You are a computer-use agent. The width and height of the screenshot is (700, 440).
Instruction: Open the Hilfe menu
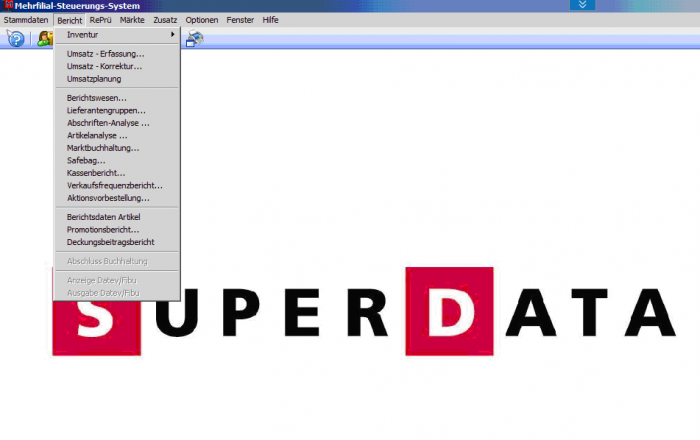point(270,20)
